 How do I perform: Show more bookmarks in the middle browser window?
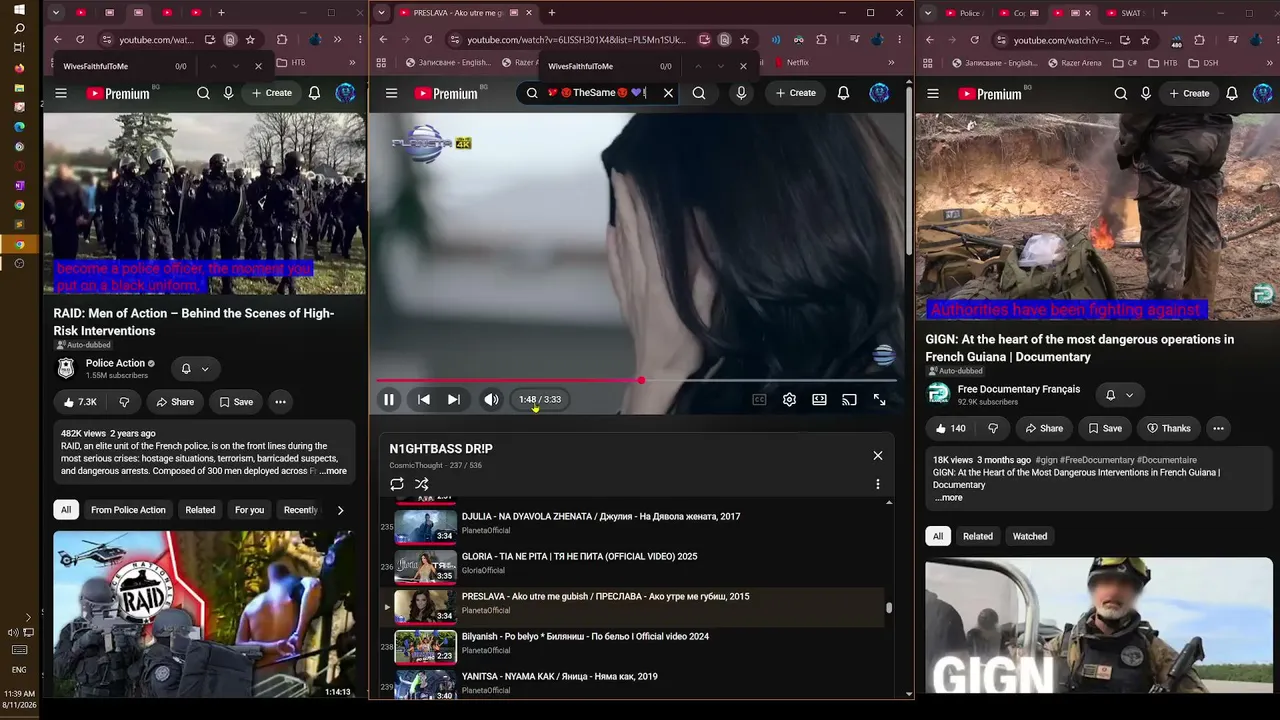891,62
